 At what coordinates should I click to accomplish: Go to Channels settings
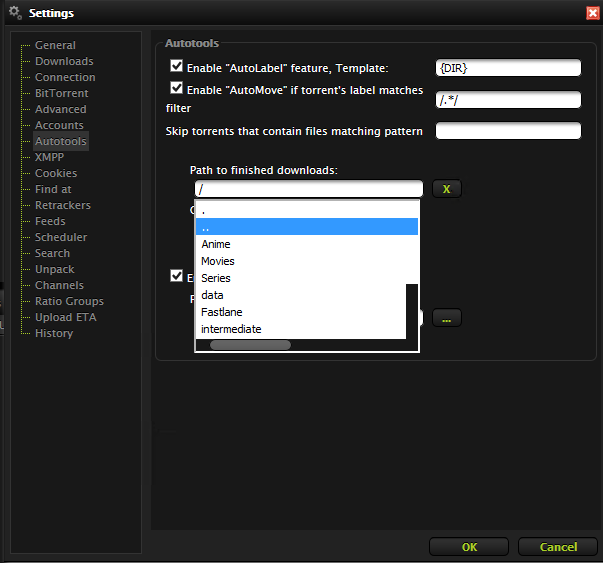tap(59, 285)
